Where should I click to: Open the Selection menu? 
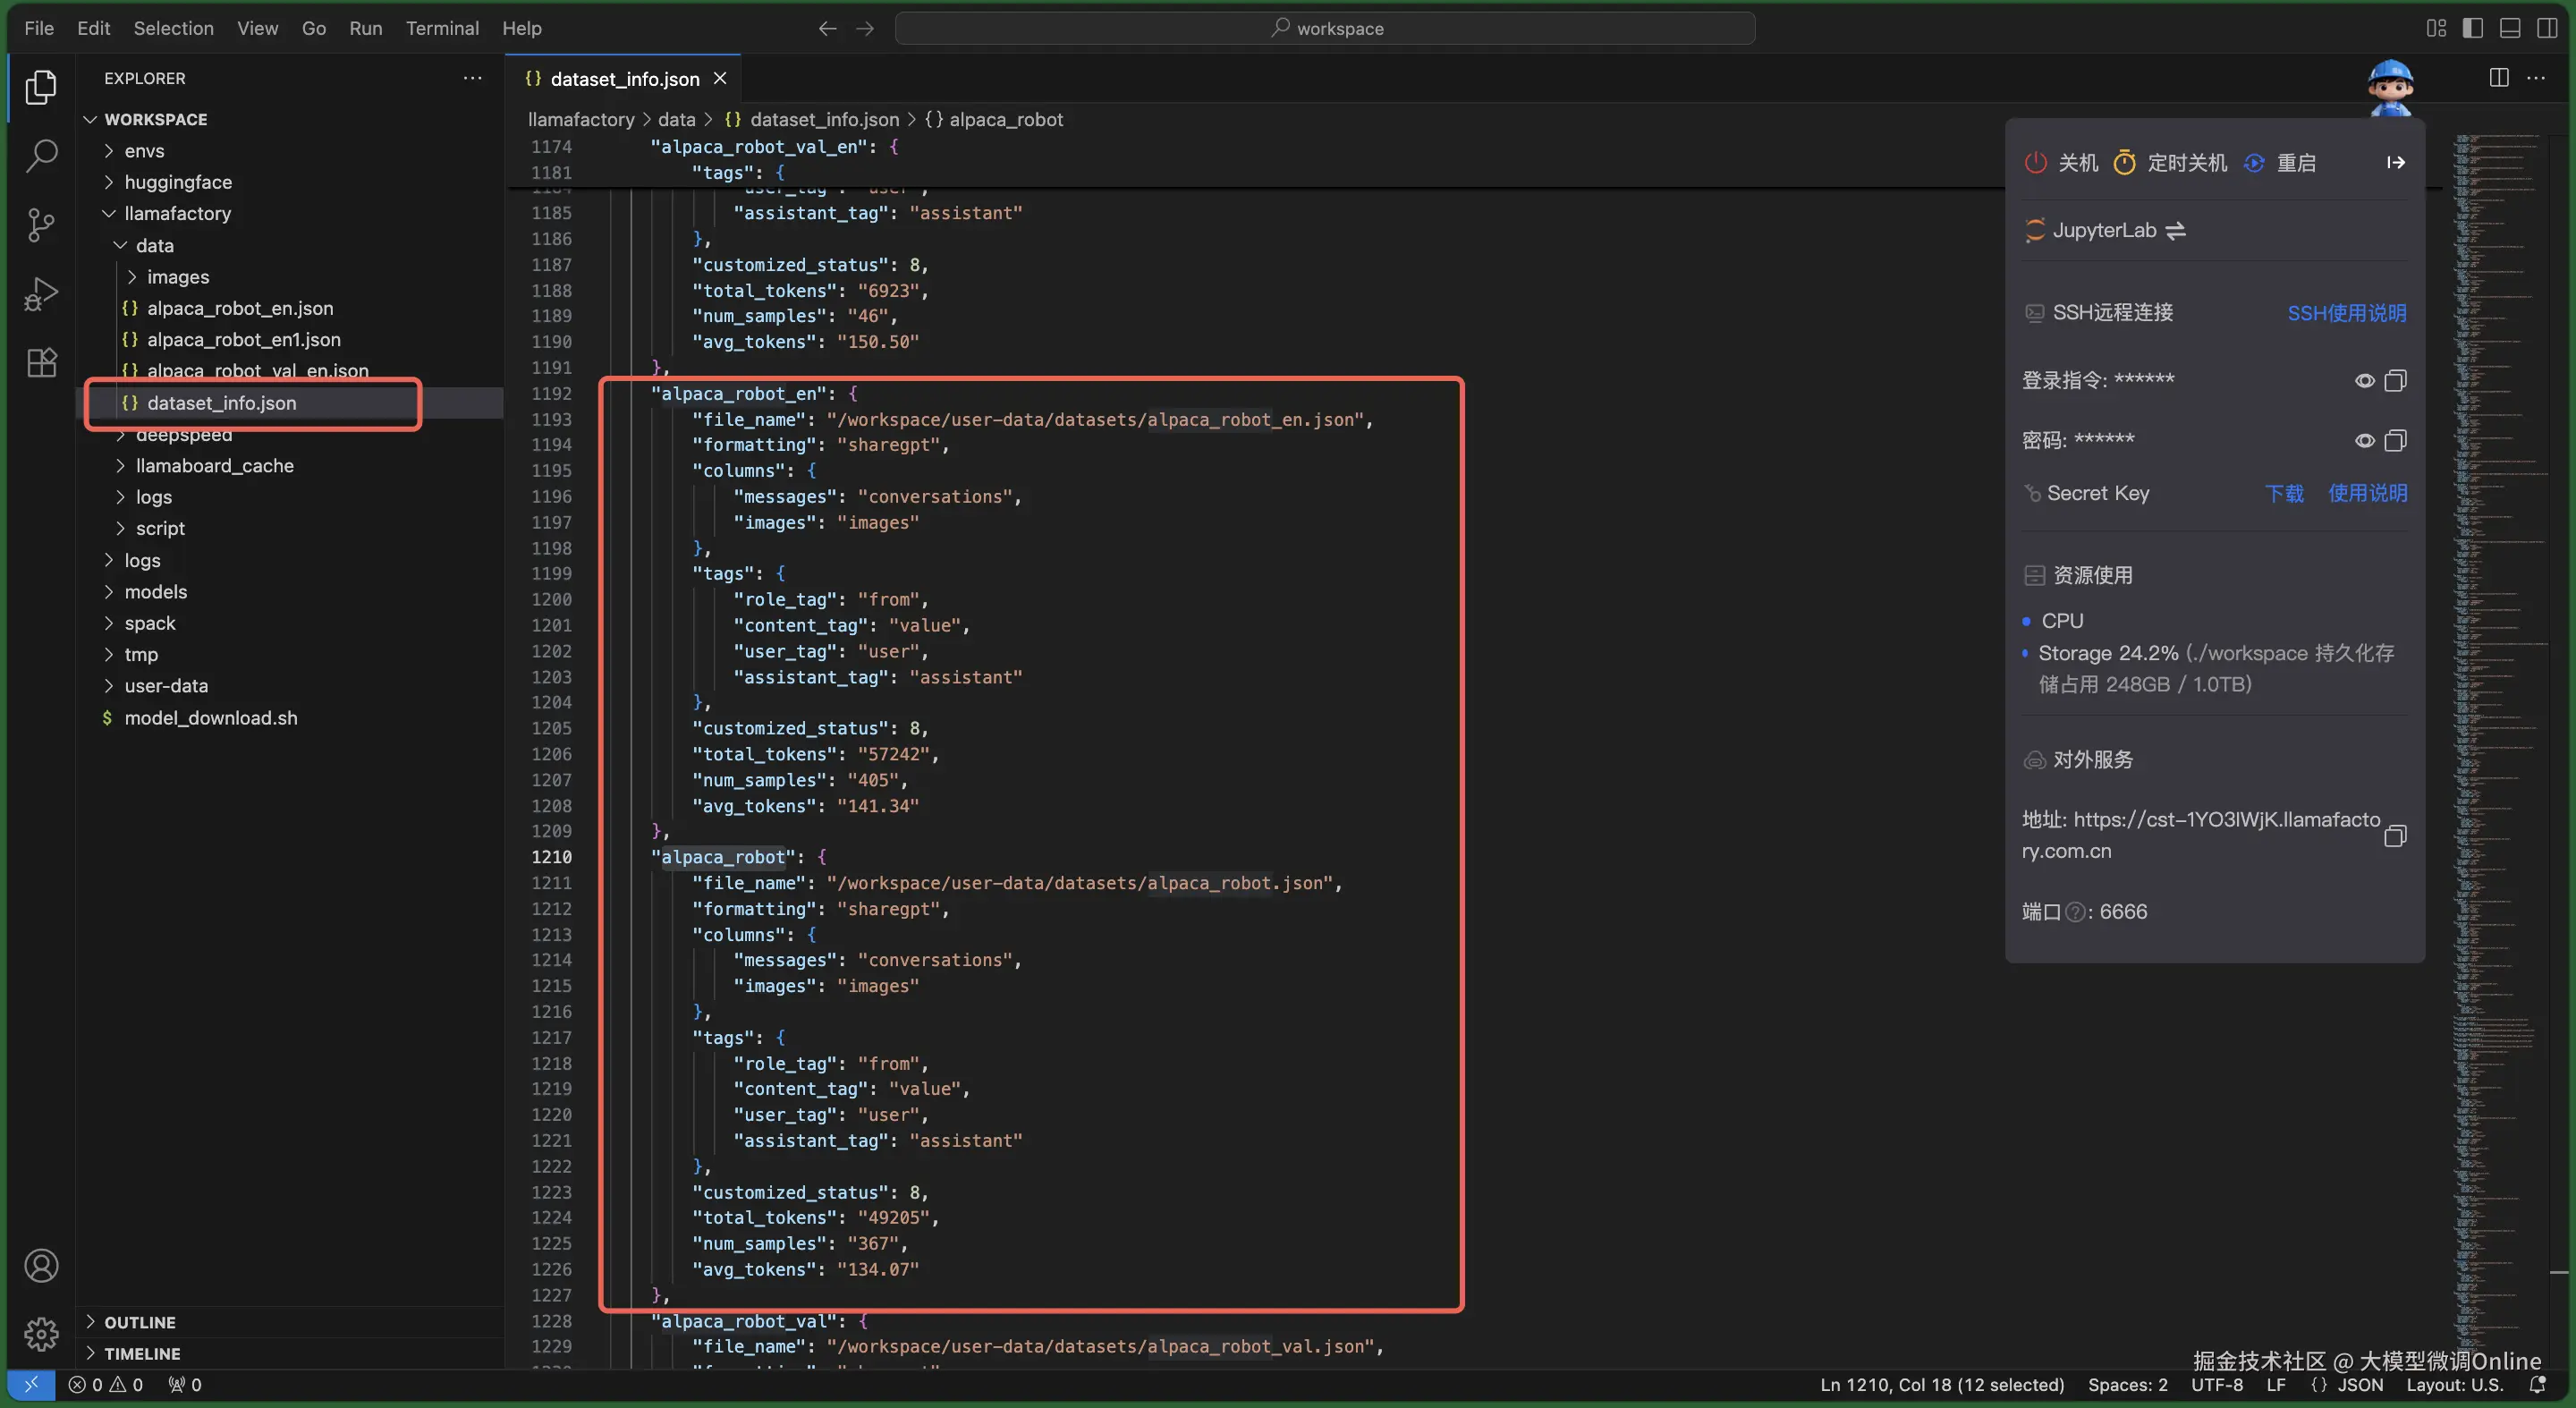pyautogui.click(x=173, y=28)
